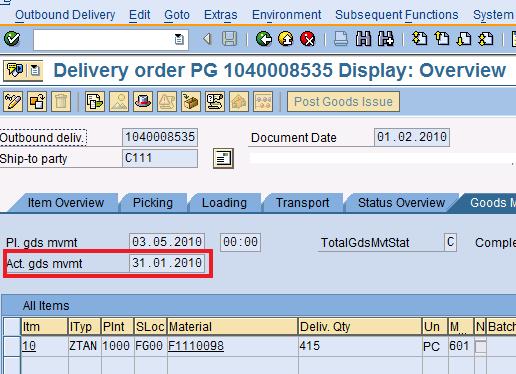The width and height of the screenshot is (516, 374).
Task: Click material F1110098 link
Action: tap(196, 346)
